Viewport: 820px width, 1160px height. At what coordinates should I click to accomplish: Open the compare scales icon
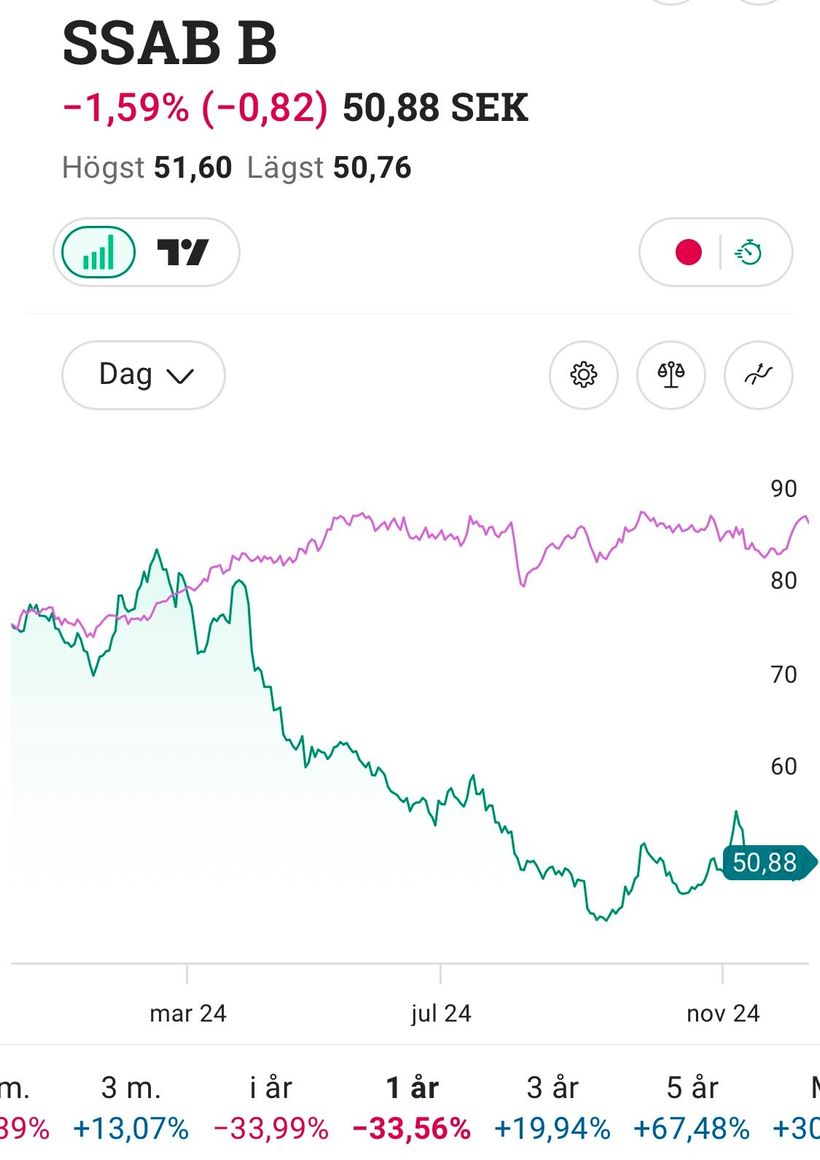pos(671,375)
